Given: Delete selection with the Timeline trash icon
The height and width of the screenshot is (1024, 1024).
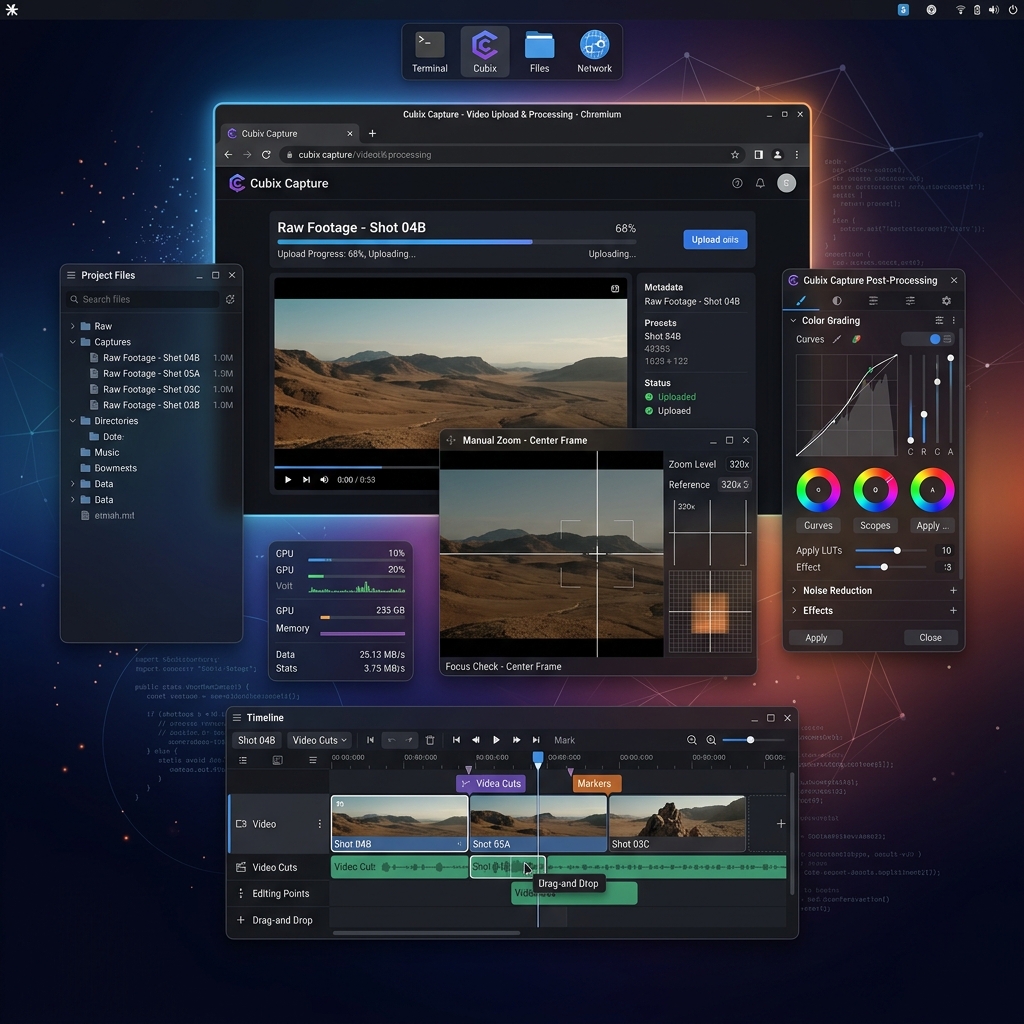Looking at the screenshot, I should coord(430,740).
